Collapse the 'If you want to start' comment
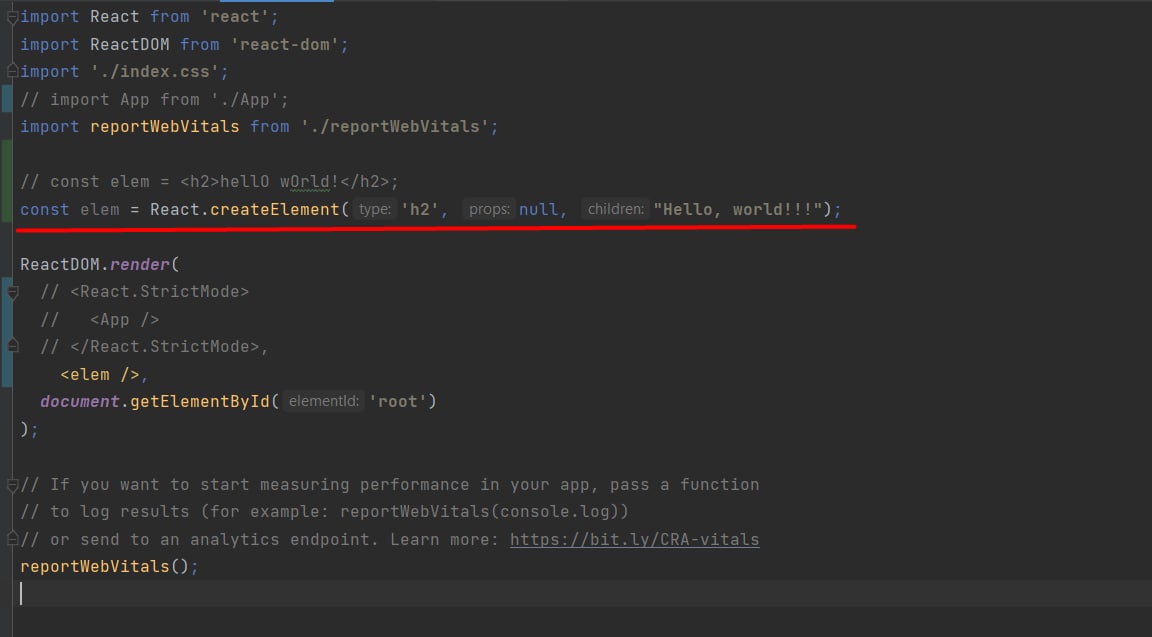The height and width of the screenshot is (637, 1152). [x=12, y=485]
